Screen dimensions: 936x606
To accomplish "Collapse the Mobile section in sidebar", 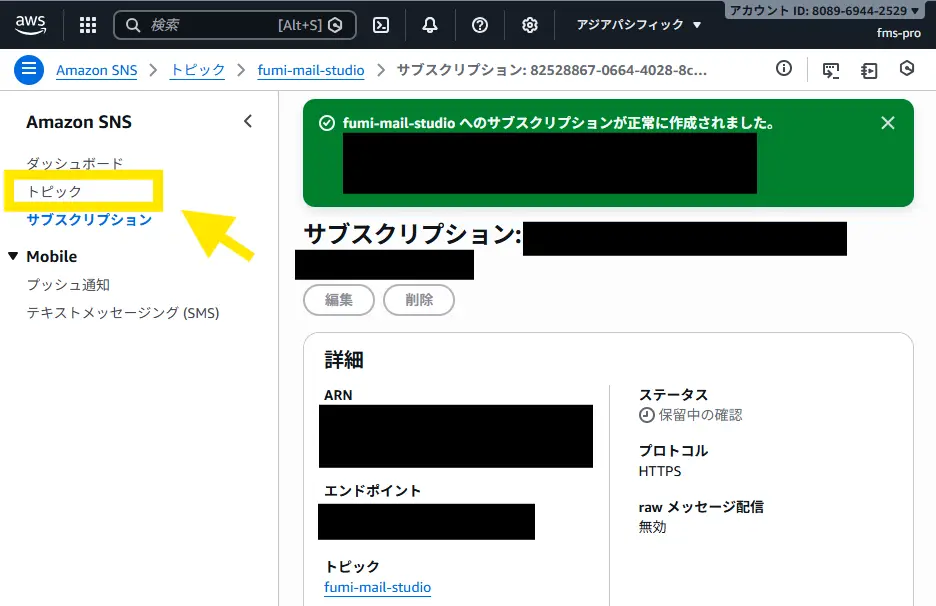I will pyautogui.click(x=13, y=256).
